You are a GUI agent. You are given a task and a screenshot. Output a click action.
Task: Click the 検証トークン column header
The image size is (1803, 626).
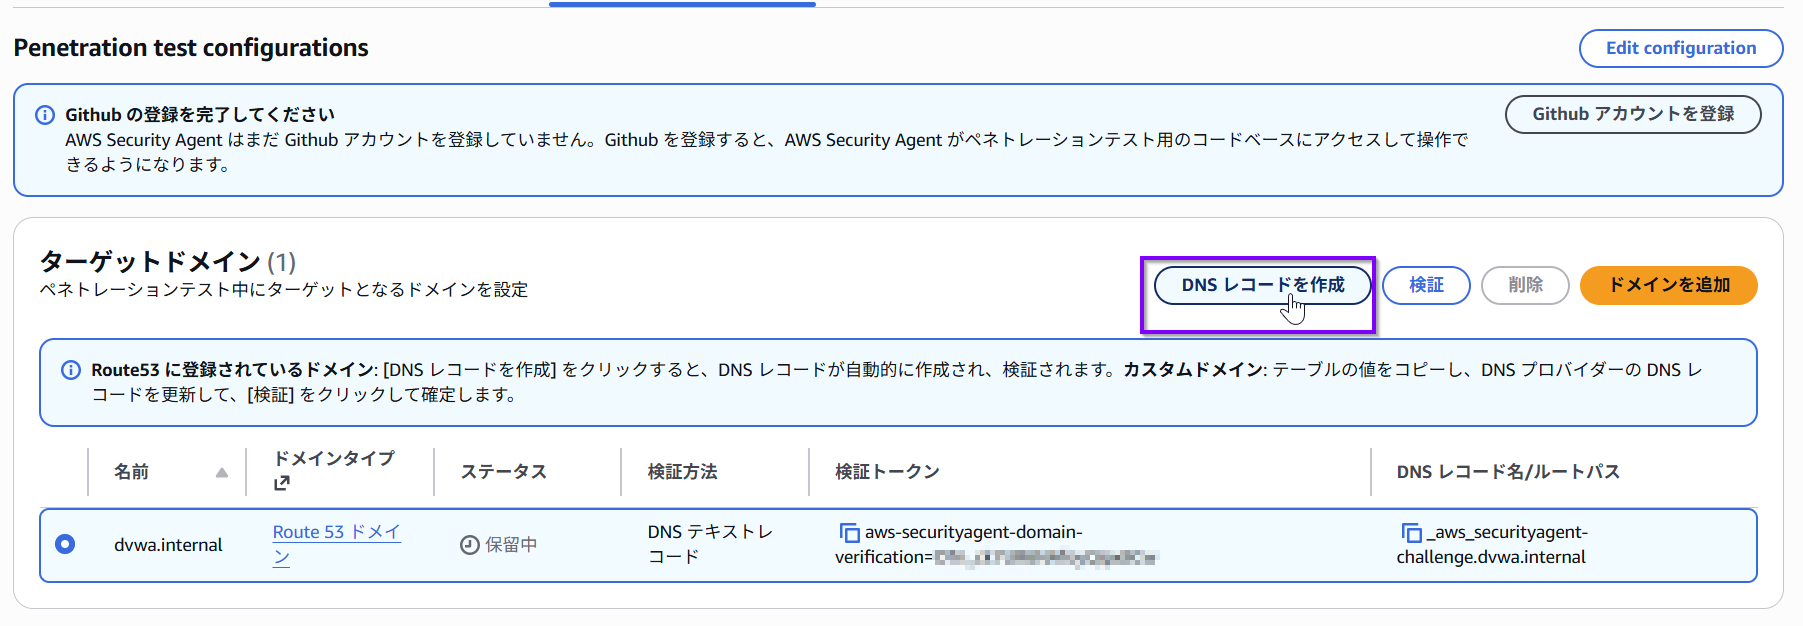(887, 472)
